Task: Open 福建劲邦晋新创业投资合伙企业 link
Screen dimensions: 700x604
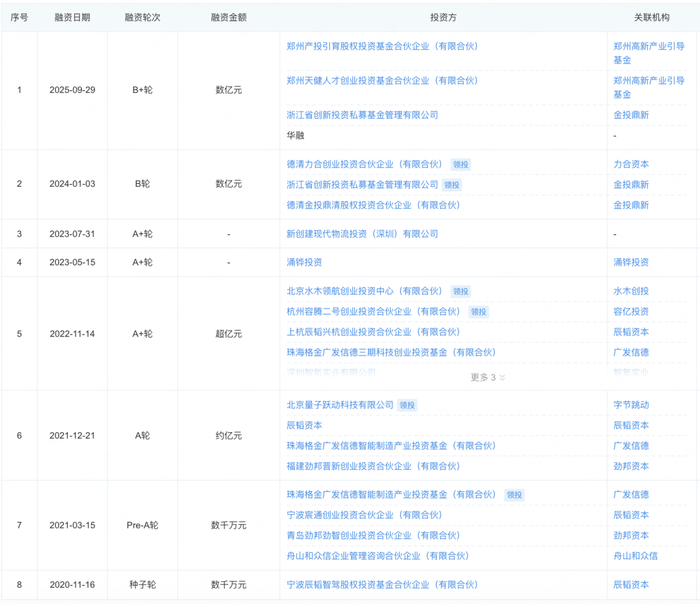Action: pyautogui.click(x=373, y=466)
